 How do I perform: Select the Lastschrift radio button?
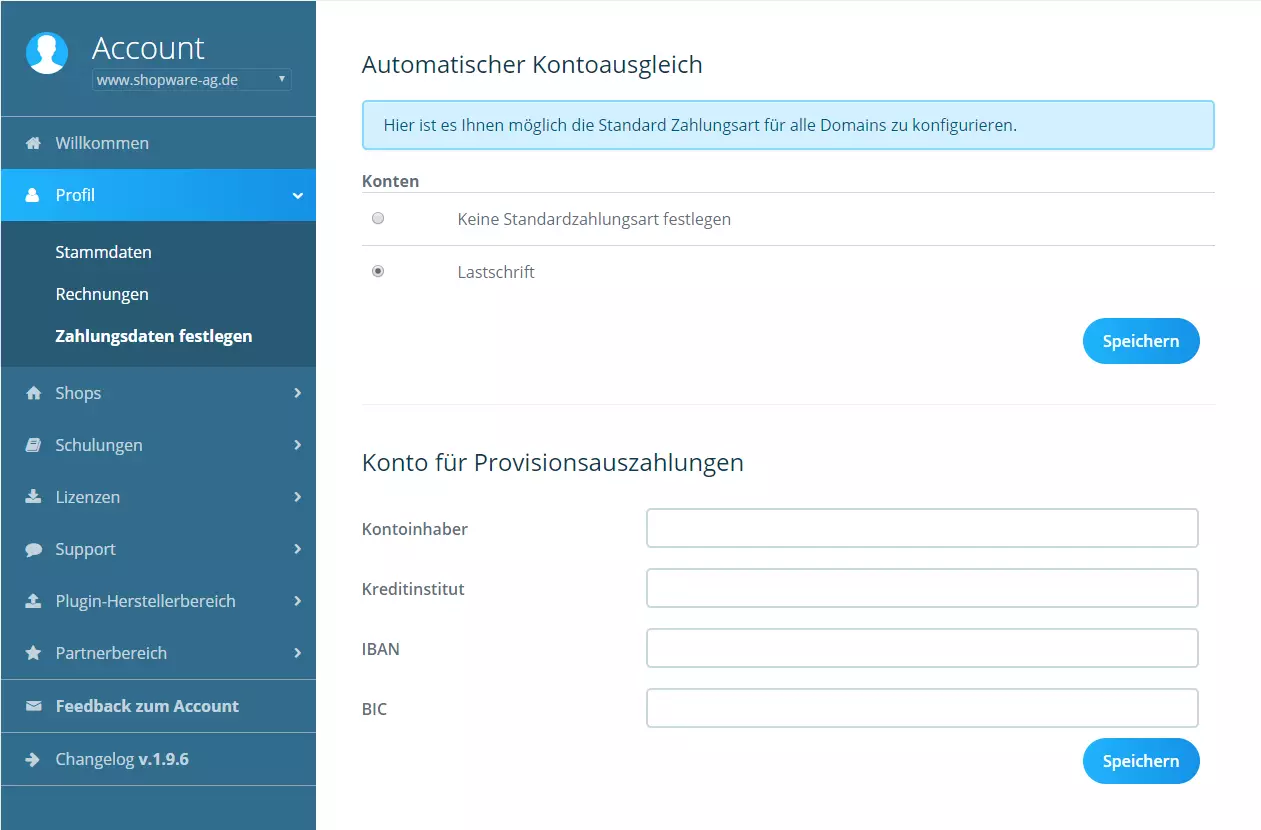click(x=378, y=271)
